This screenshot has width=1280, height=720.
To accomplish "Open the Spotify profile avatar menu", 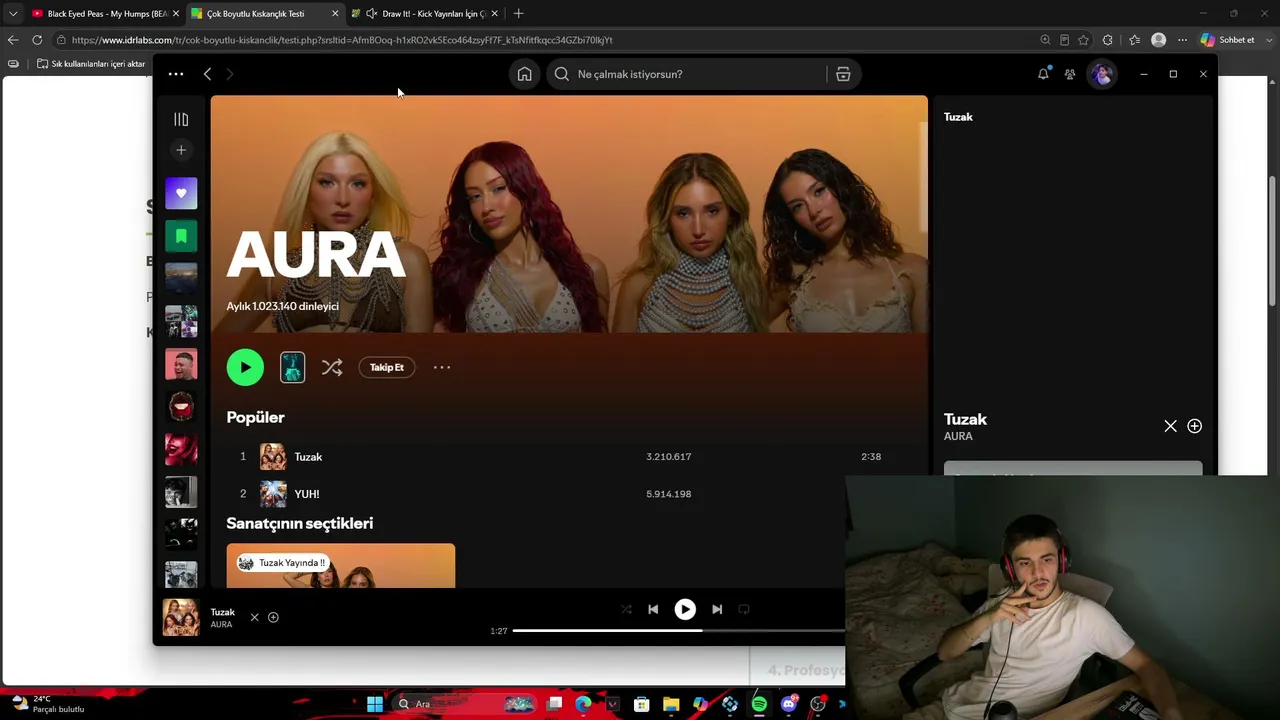I will click(1102, 74).
